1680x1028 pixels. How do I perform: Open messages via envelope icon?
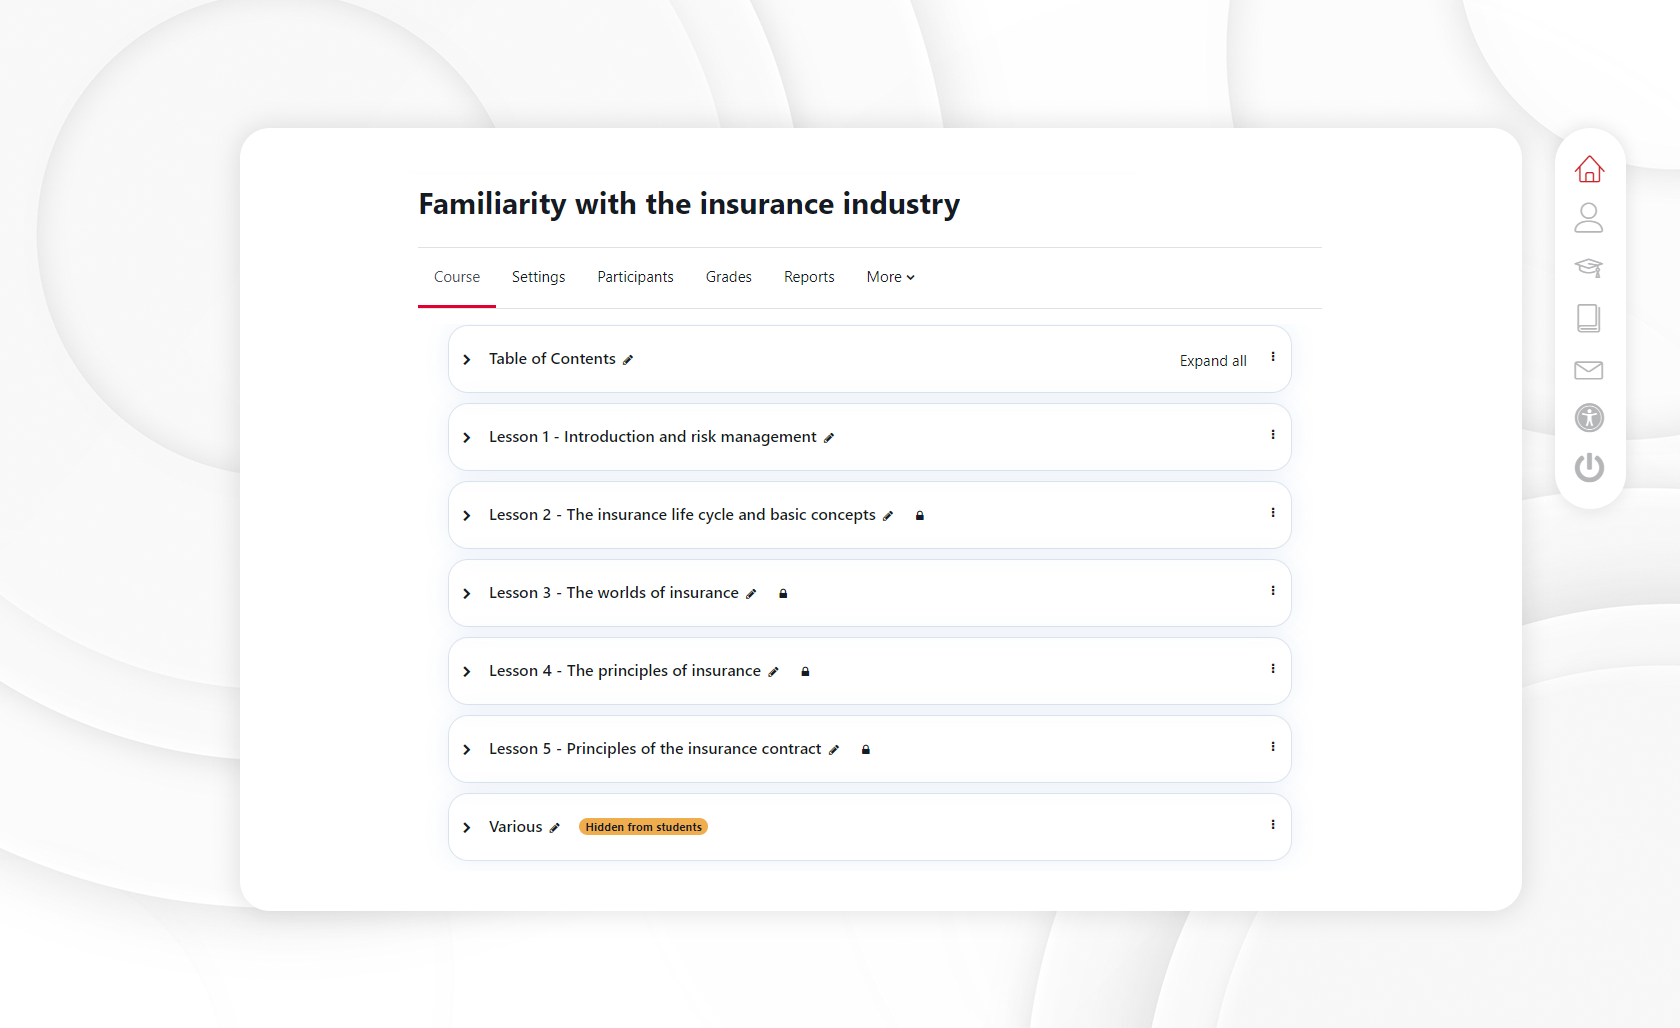[x=1589, y=370]
